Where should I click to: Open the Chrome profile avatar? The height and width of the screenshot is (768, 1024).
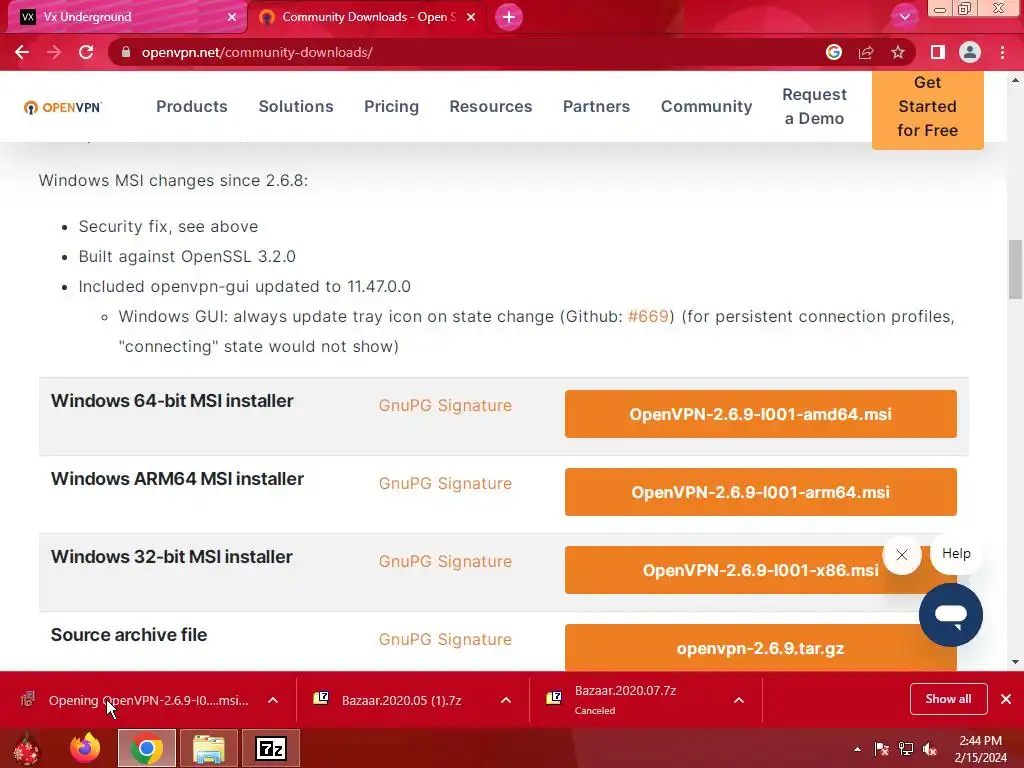[970, 52]
